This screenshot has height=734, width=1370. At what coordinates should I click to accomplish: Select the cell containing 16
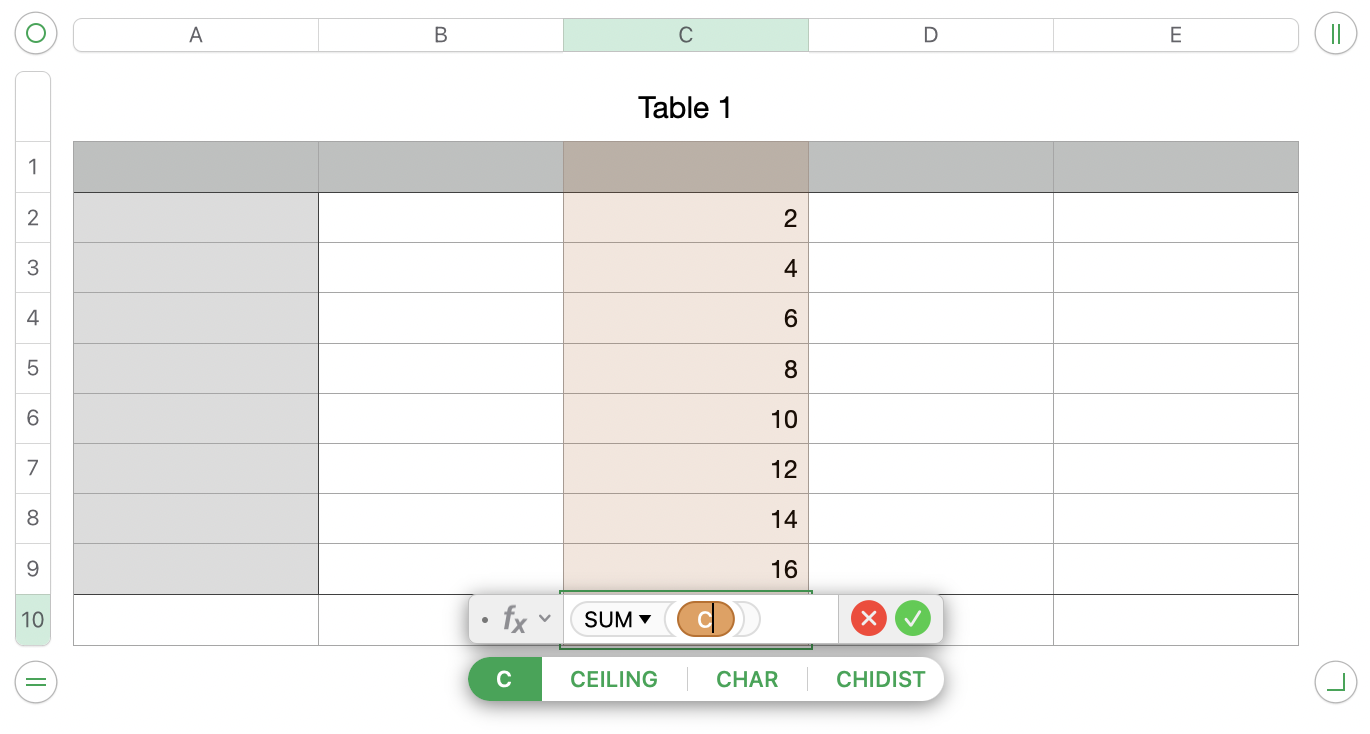pyautogui.click(x=686, y=569)
